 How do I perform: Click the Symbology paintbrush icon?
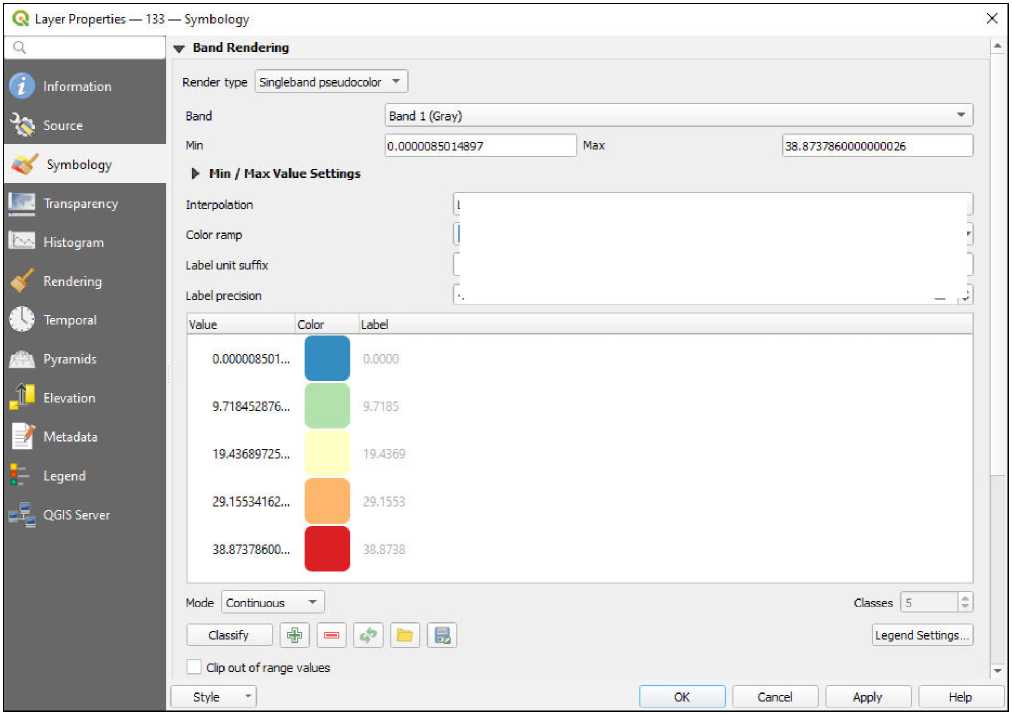tap(25, 165)
